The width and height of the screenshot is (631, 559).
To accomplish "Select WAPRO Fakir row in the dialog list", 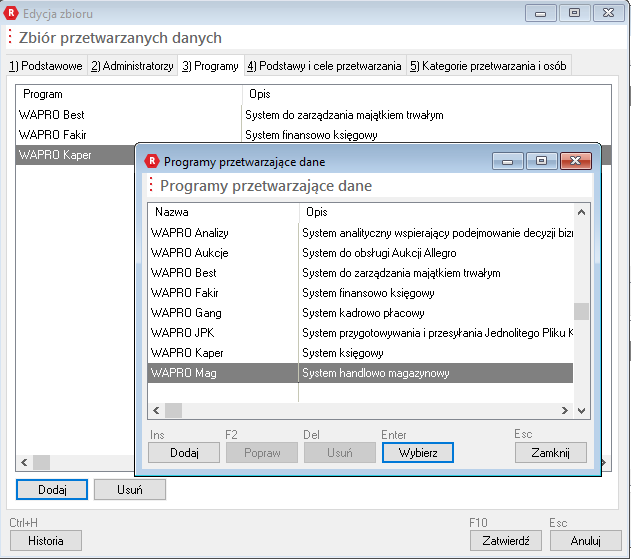I will click(361, 293).
